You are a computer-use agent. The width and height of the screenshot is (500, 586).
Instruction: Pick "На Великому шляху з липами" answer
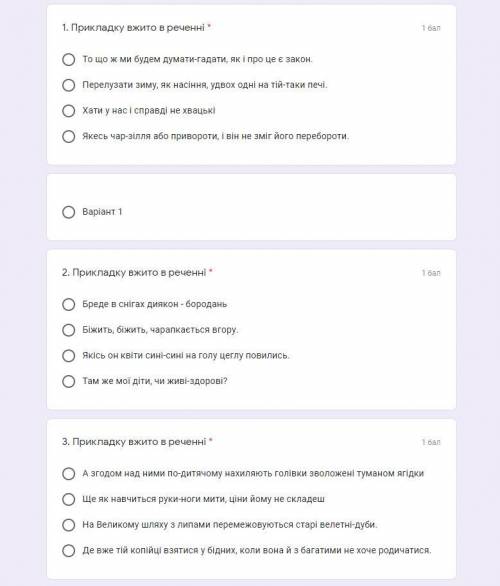click(69, 525)
